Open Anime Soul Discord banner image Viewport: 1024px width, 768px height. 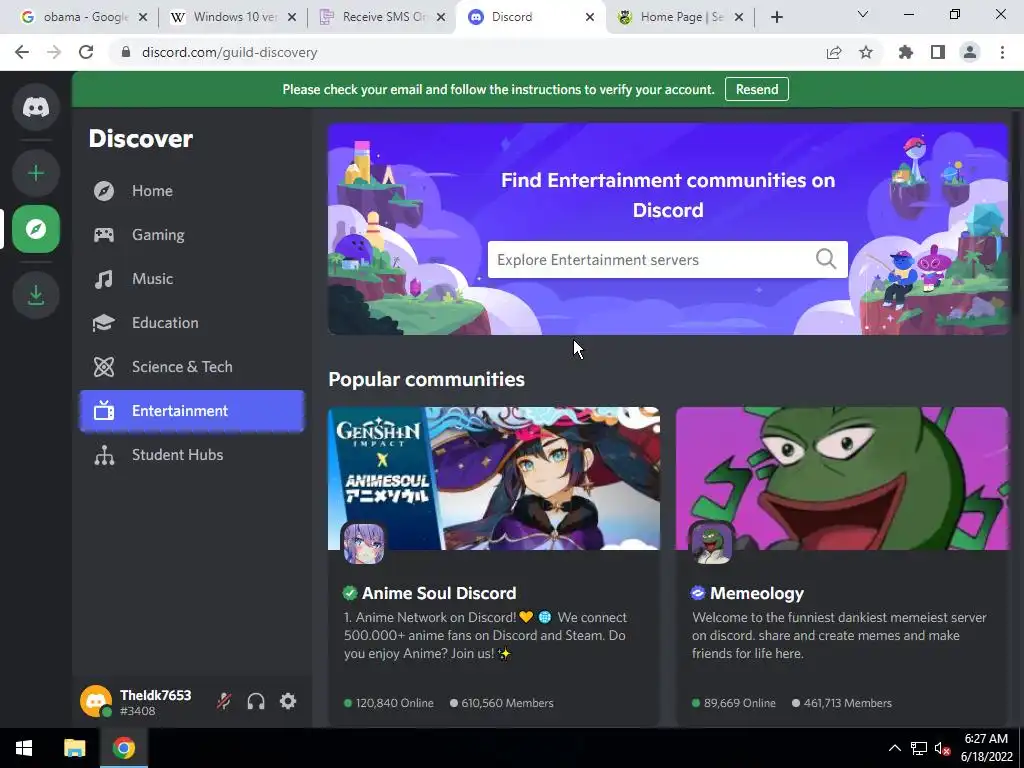(494, 478)
